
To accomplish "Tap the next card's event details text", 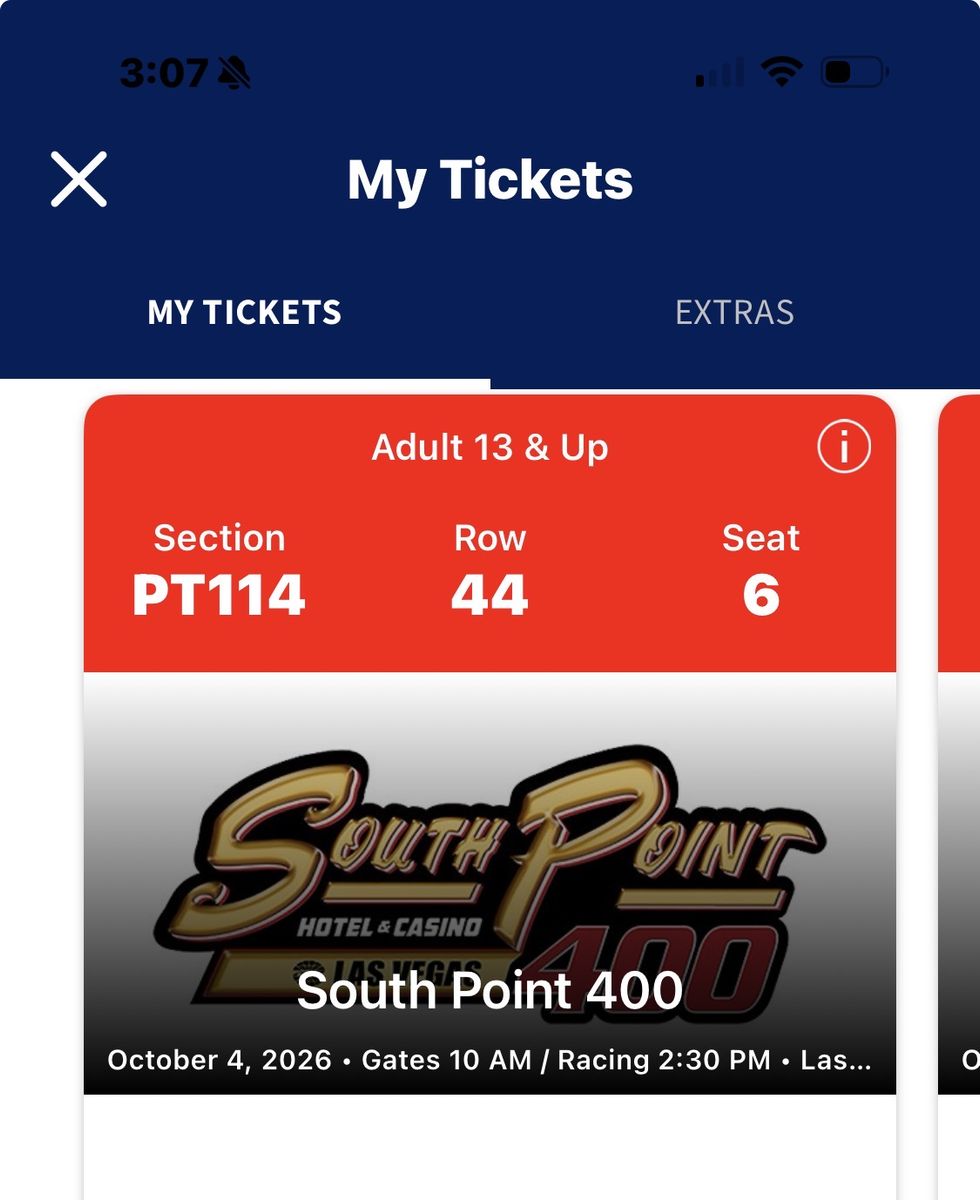I will click(x=970, y=1060).
